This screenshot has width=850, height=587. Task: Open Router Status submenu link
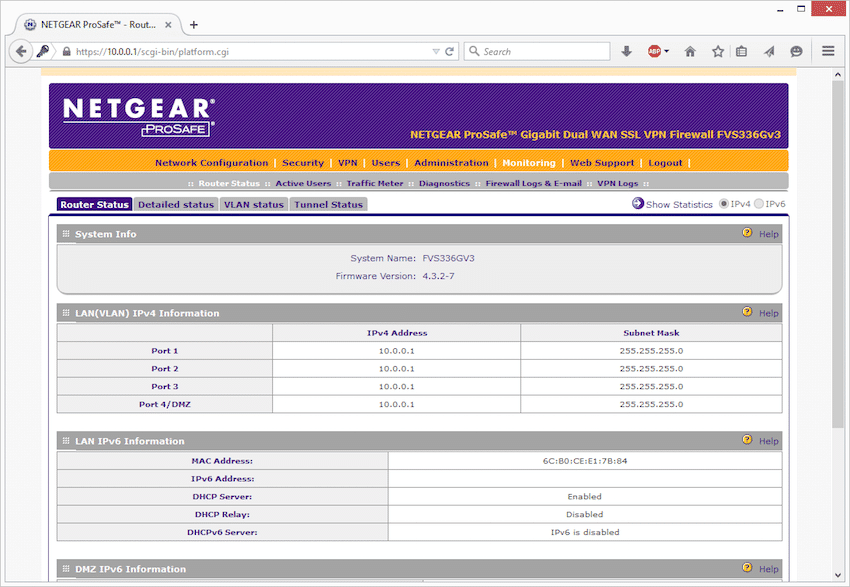[x=229, y=183]
